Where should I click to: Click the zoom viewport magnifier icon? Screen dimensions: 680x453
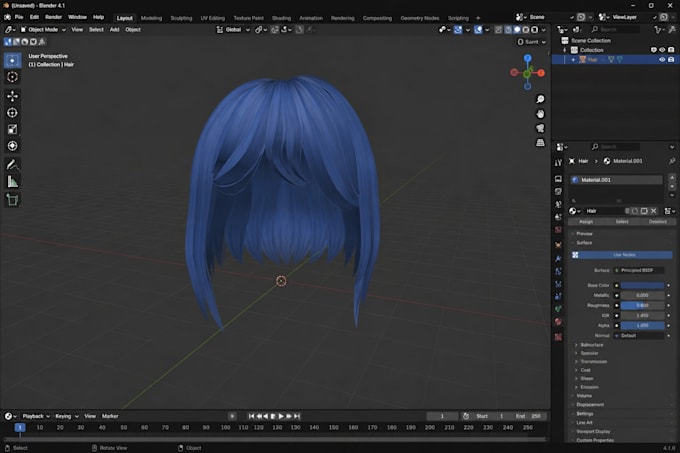[x=540, y=99]
